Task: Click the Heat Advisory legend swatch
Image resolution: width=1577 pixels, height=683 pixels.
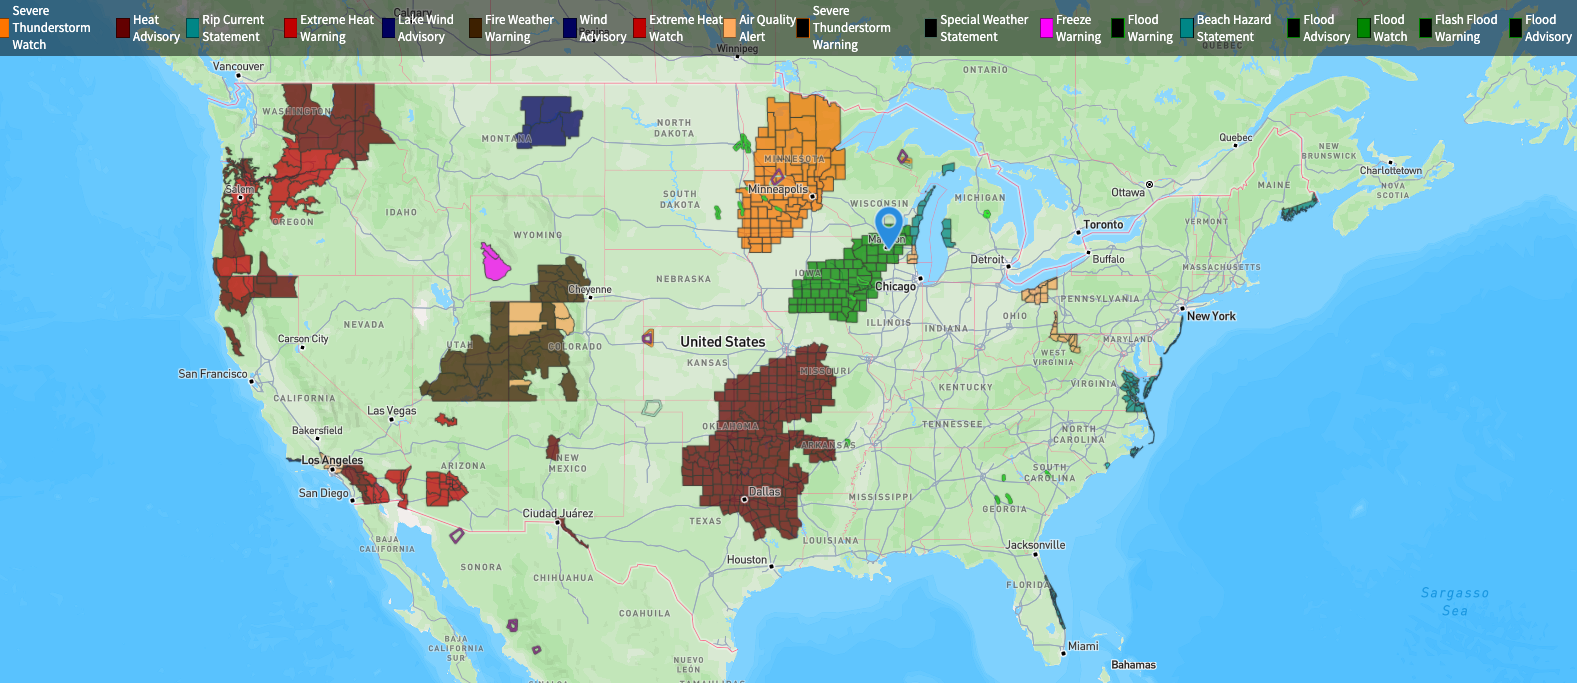Action: click(123, 28)
